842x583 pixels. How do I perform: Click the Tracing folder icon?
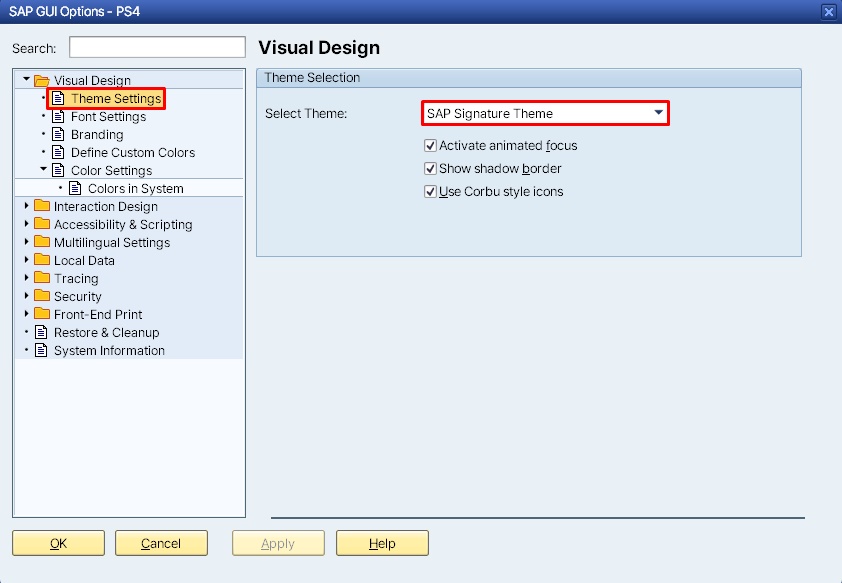(41, 278)
